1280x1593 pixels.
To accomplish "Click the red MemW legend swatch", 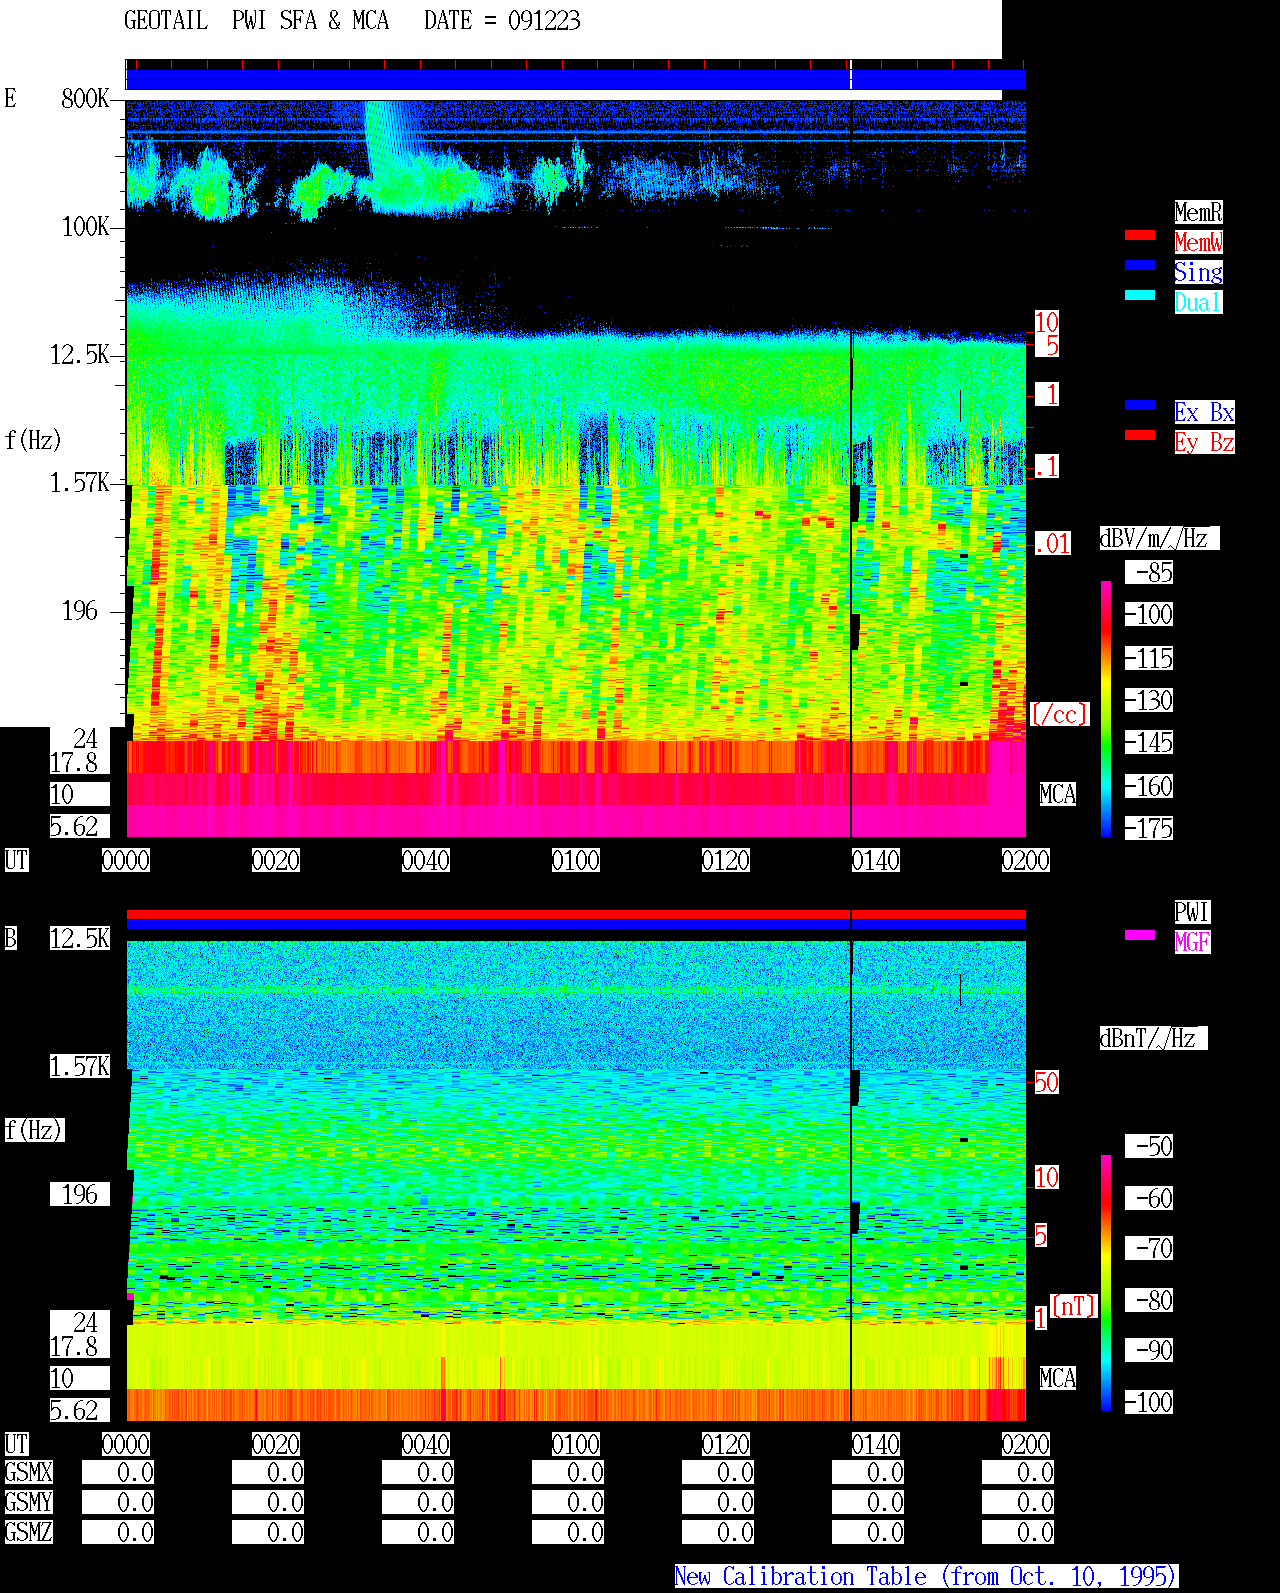I will [x=1140, y=235].
